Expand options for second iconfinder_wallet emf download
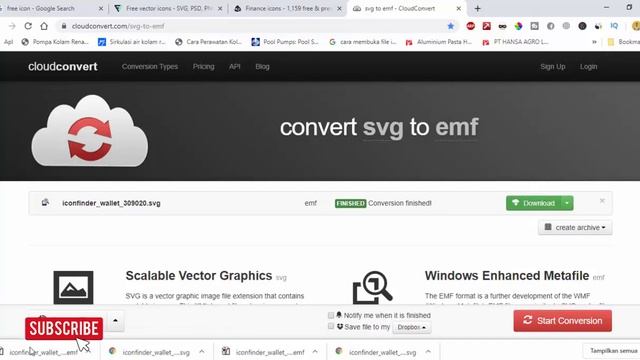The image size is (640, 360). 315,351
